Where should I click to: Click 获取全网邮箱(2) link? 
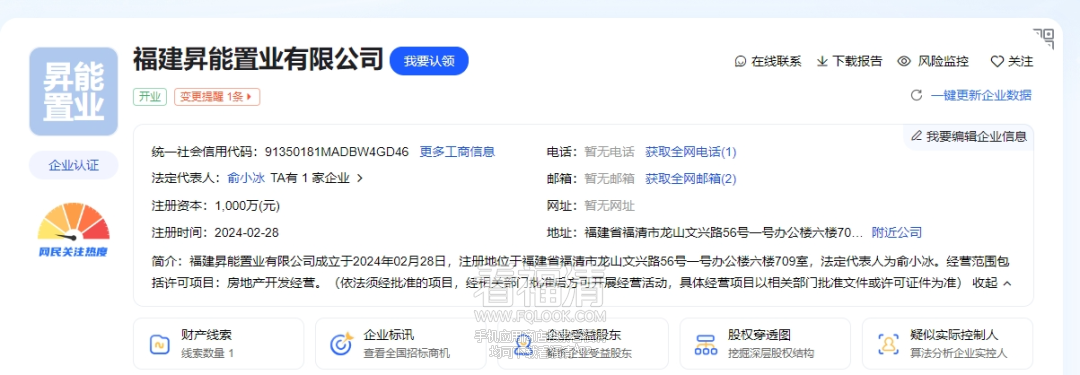tap(691, 179)
